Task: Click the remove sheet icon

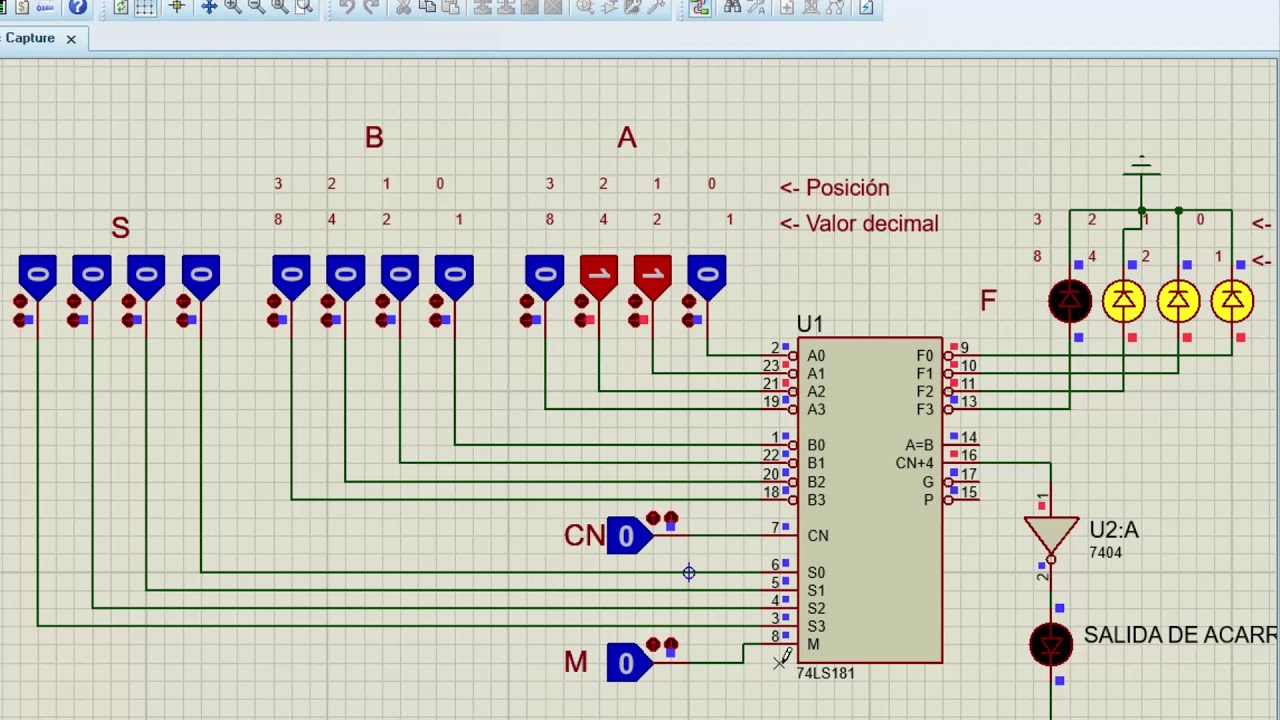Action: [x=812, y=7]
